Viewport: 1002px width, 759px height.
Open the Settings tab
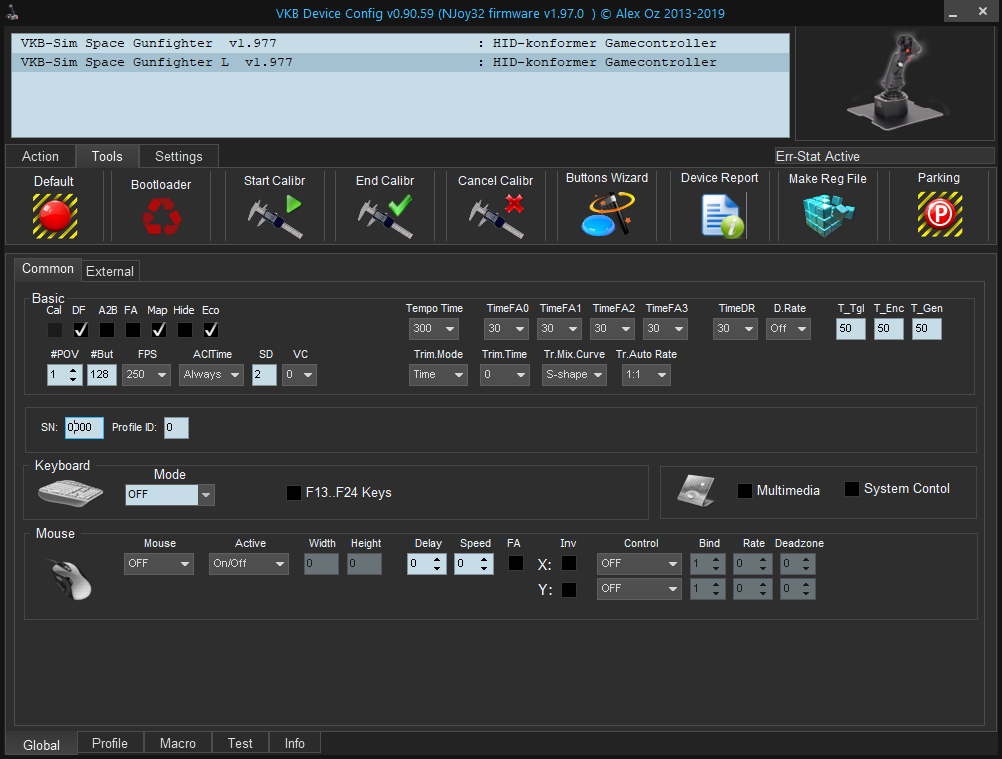179,157
